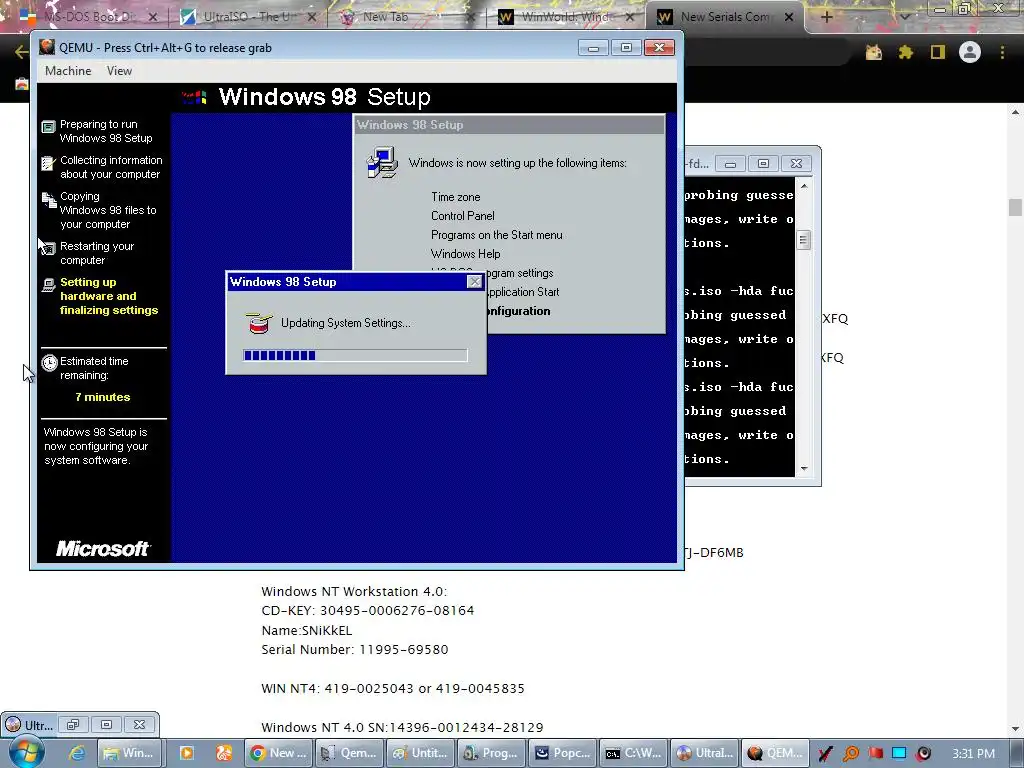Image resolution: width=1024 pixels, height=768 pixels.
Task: Switch to the UltraISO browser tab
Action: (248, 17)
